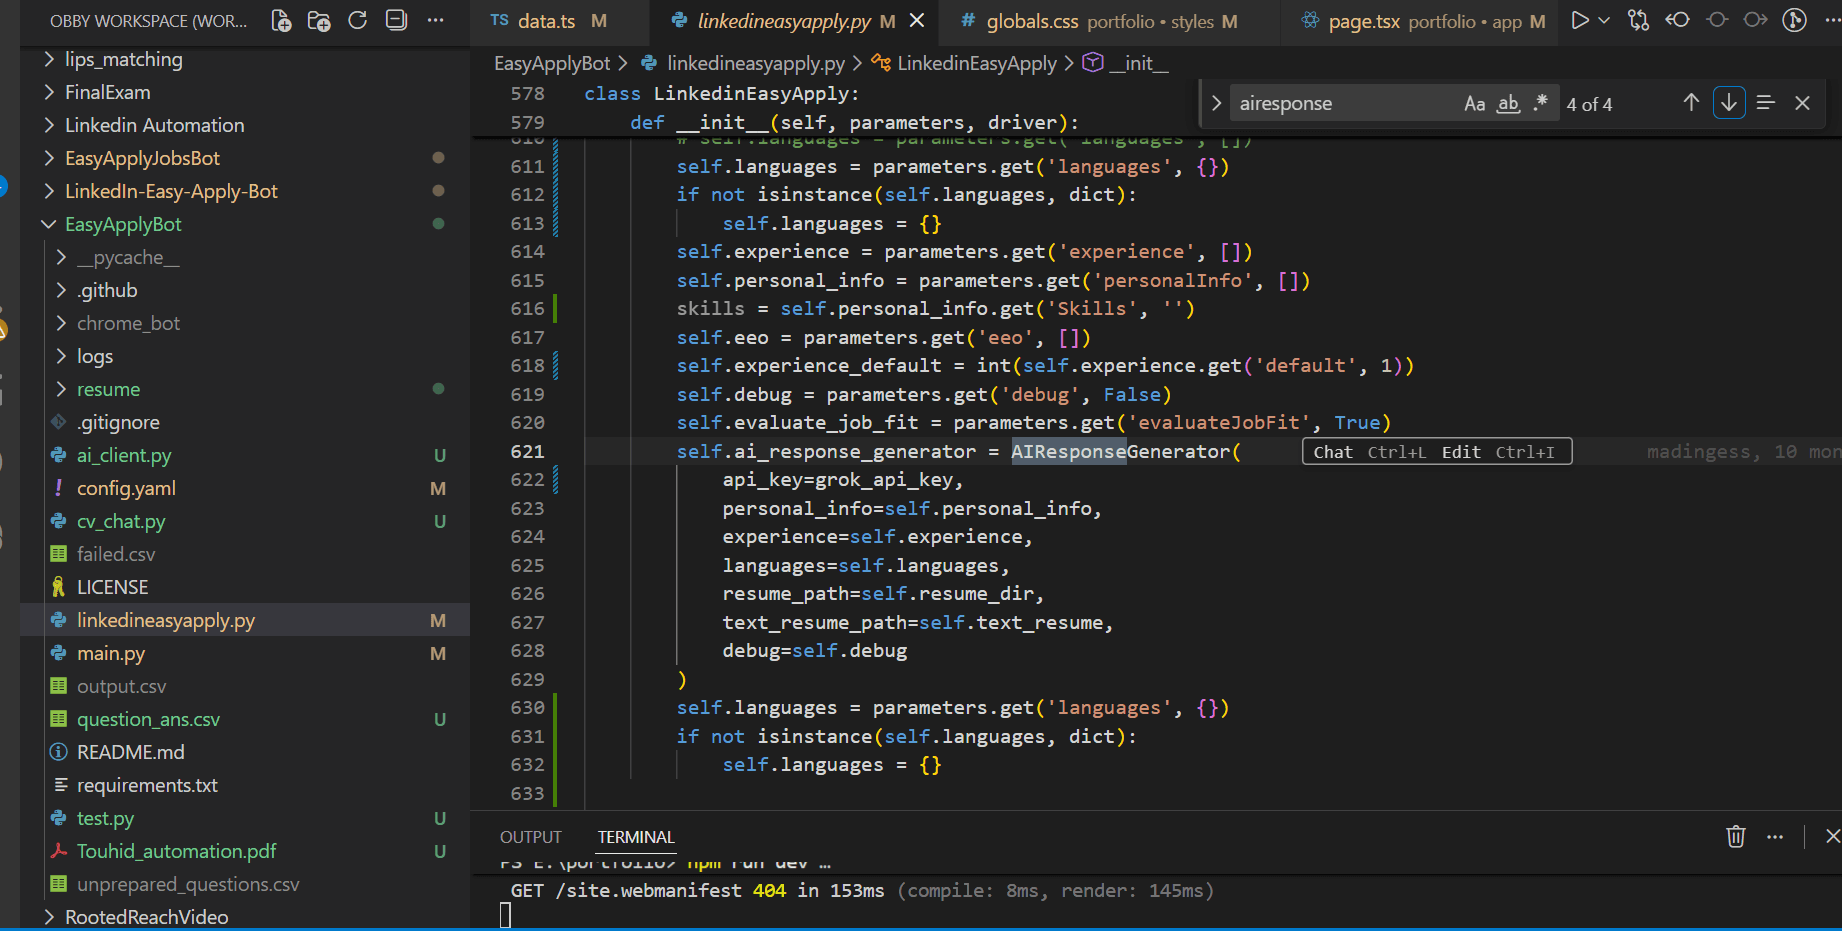
Task: Go to previous search match arrow
Action: (x=1691, y=103)
